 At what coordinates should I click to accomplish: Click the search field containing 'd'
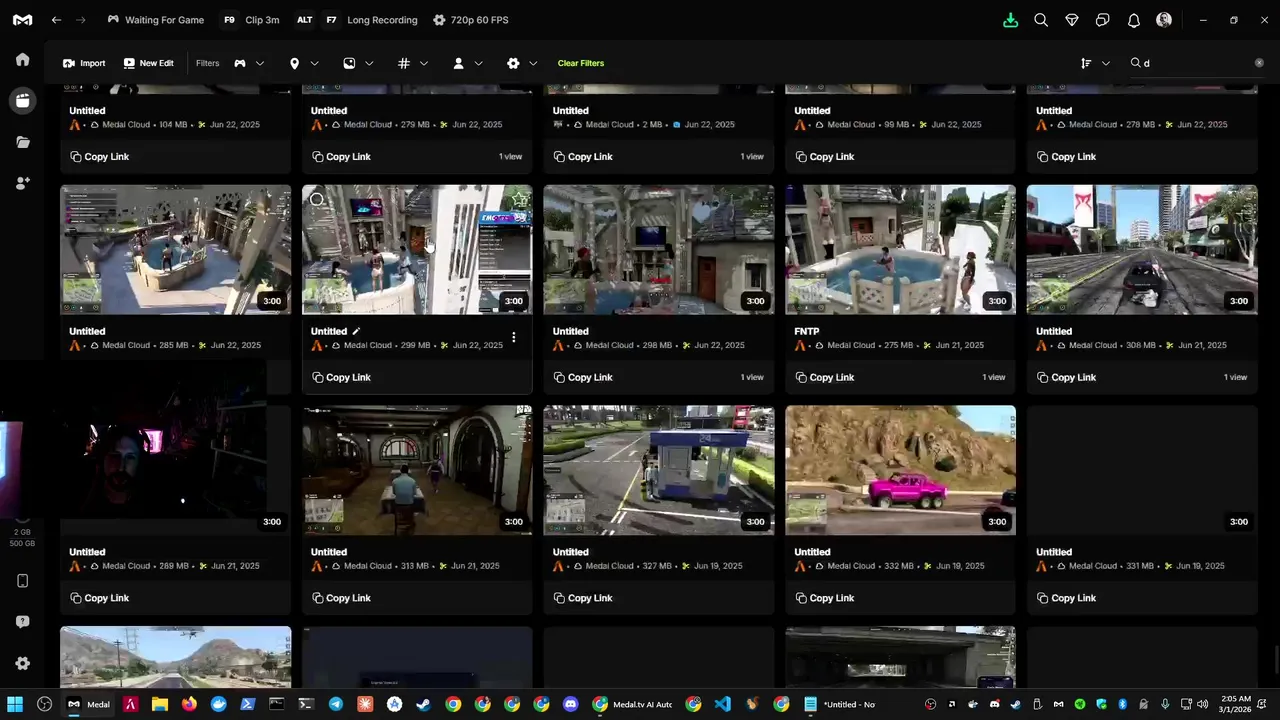pos(1198,63)
